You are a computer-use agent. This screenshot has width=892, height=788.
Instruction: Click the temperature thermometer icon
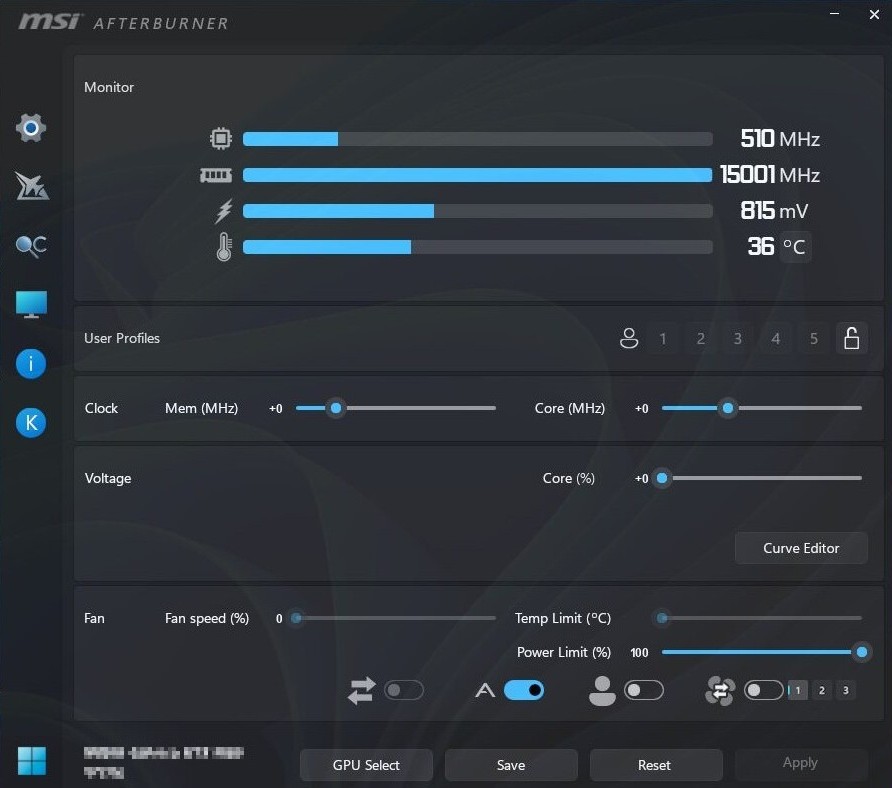coord(224,246)
